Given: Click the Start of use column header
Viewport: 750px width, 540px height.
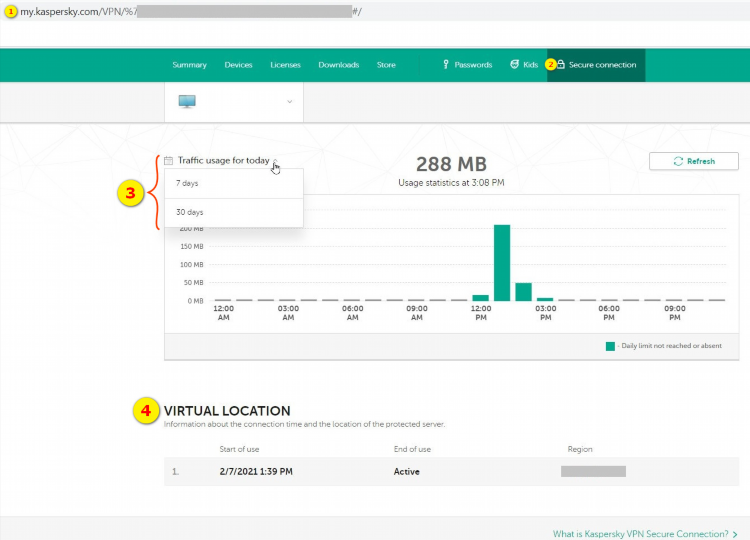Looking at the screenshot, I should (239, 449).
